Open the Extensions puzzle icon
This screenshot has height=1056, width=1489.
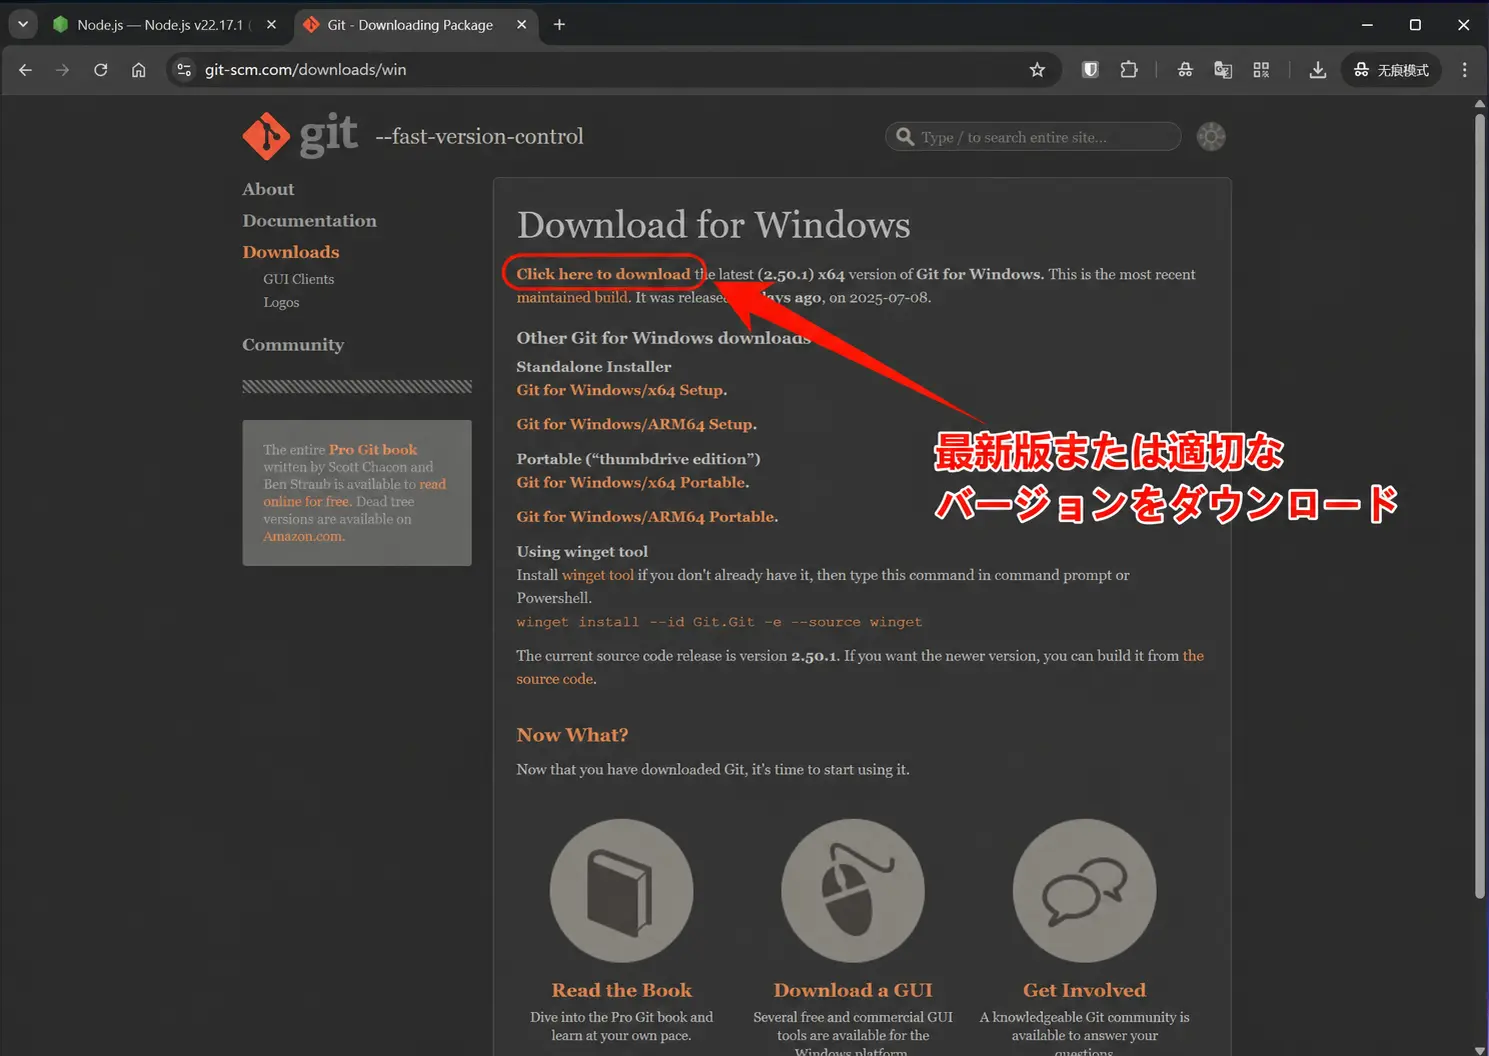(x=1129, y=70)
